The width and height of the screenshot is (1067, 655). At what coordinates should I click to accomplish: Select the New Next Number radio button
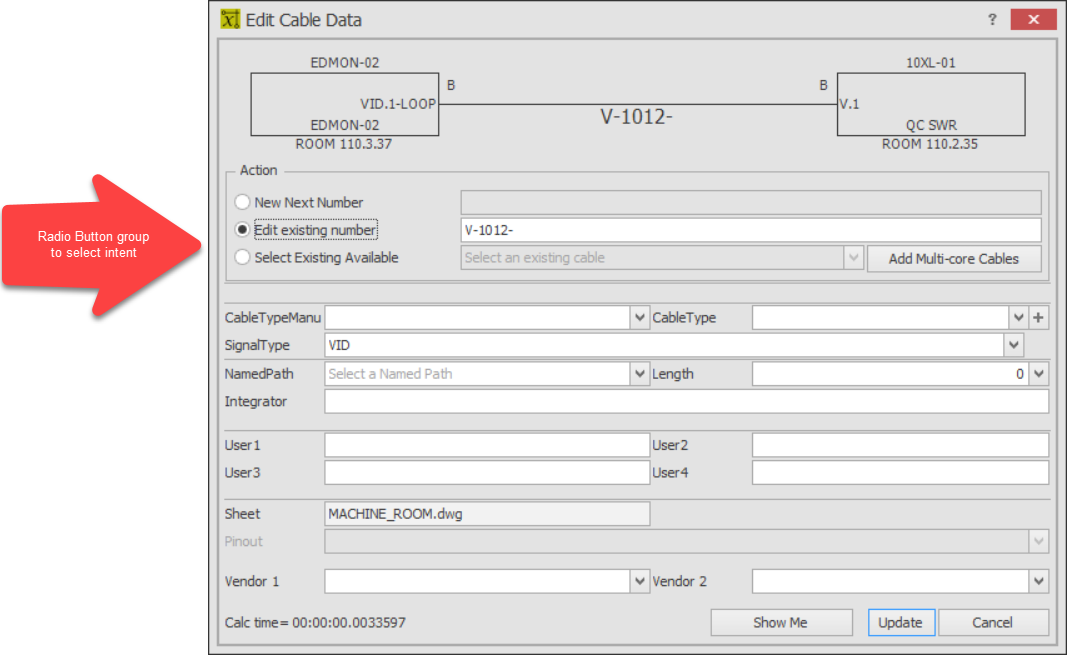coord(242,202)
